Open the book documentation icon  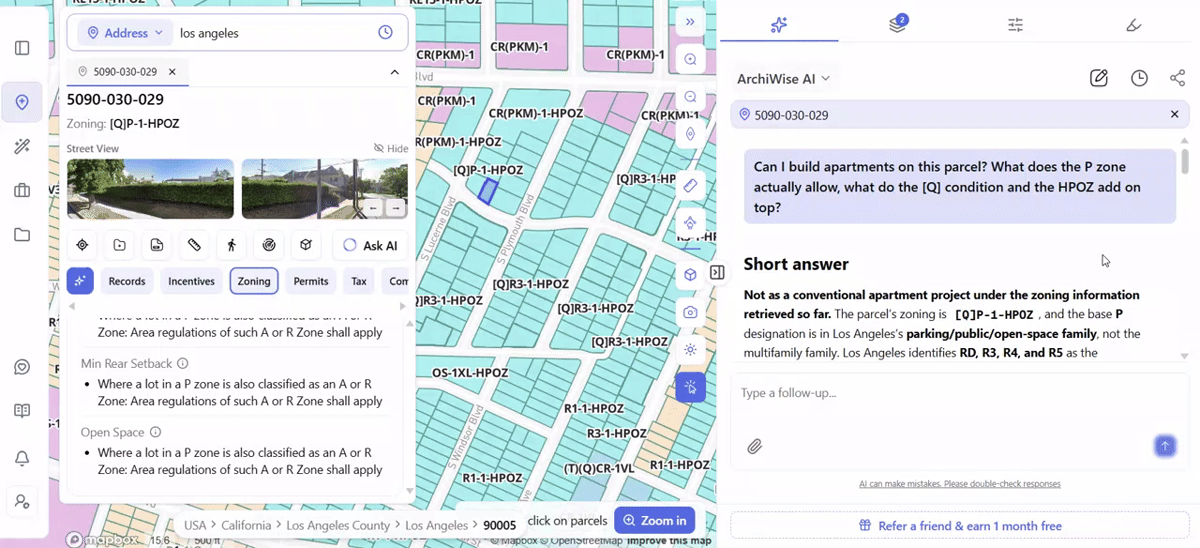tap(22, 411)
